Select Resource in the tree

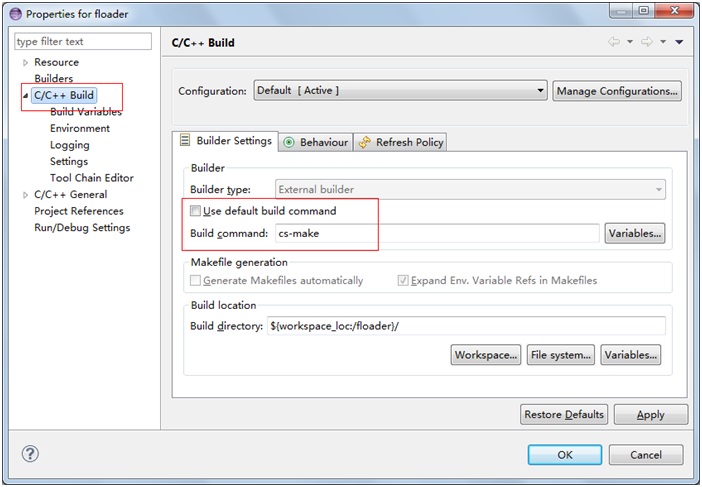pos(56,62)
